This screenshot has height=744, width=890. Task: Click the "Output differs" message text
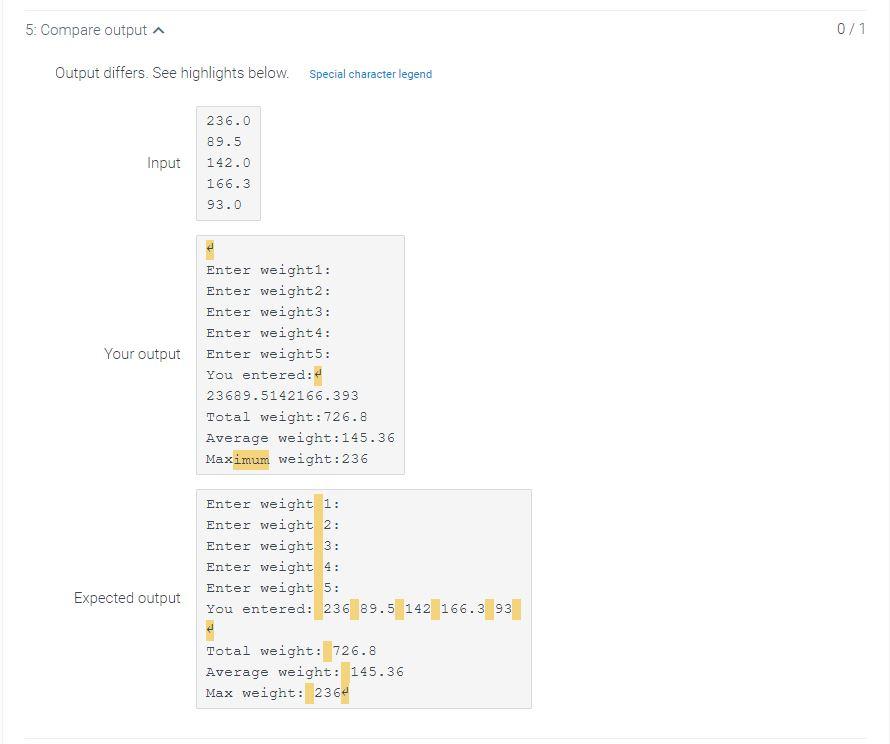(x=169, y=74)
